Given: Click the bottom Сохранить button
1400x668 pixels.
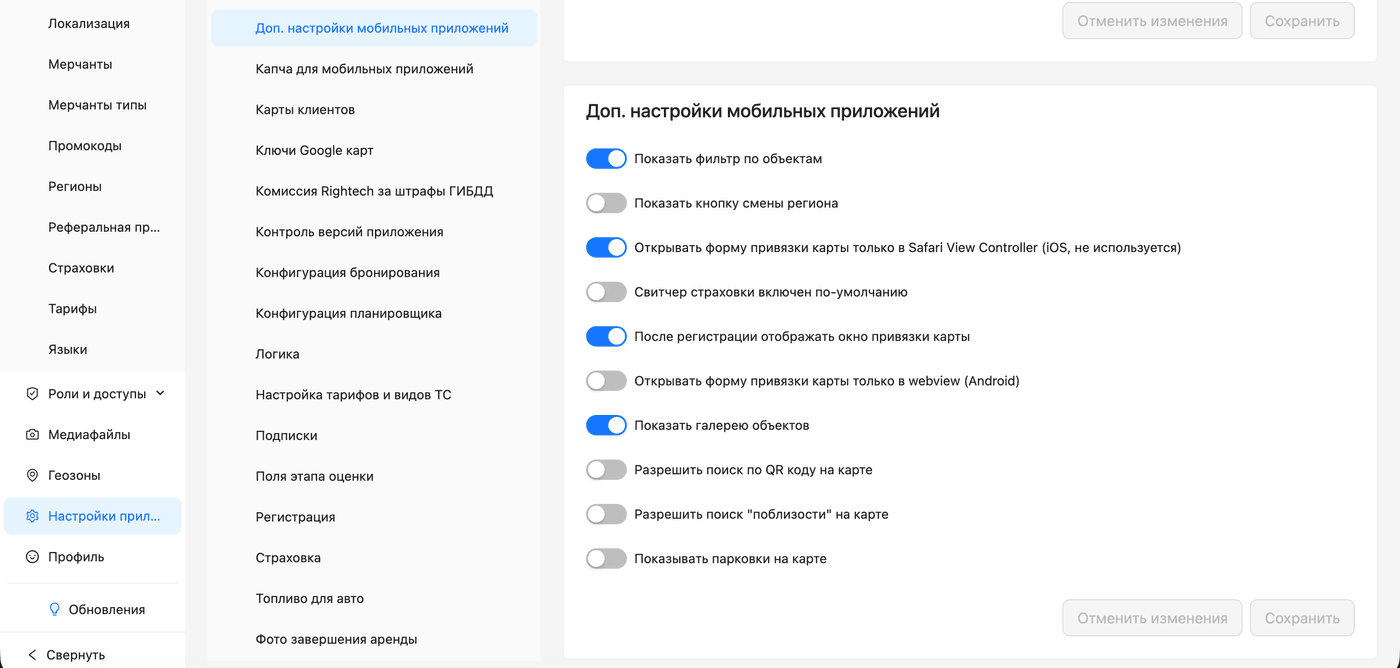Looking at the screenshot, I should [1301, 618].
